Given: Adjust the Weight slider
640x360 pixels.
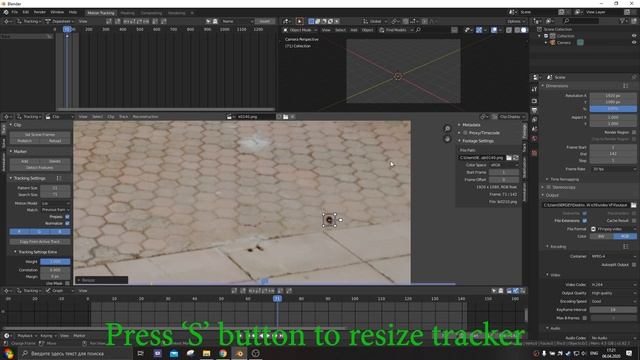Looking at the screenshot, I should (55, 262).
